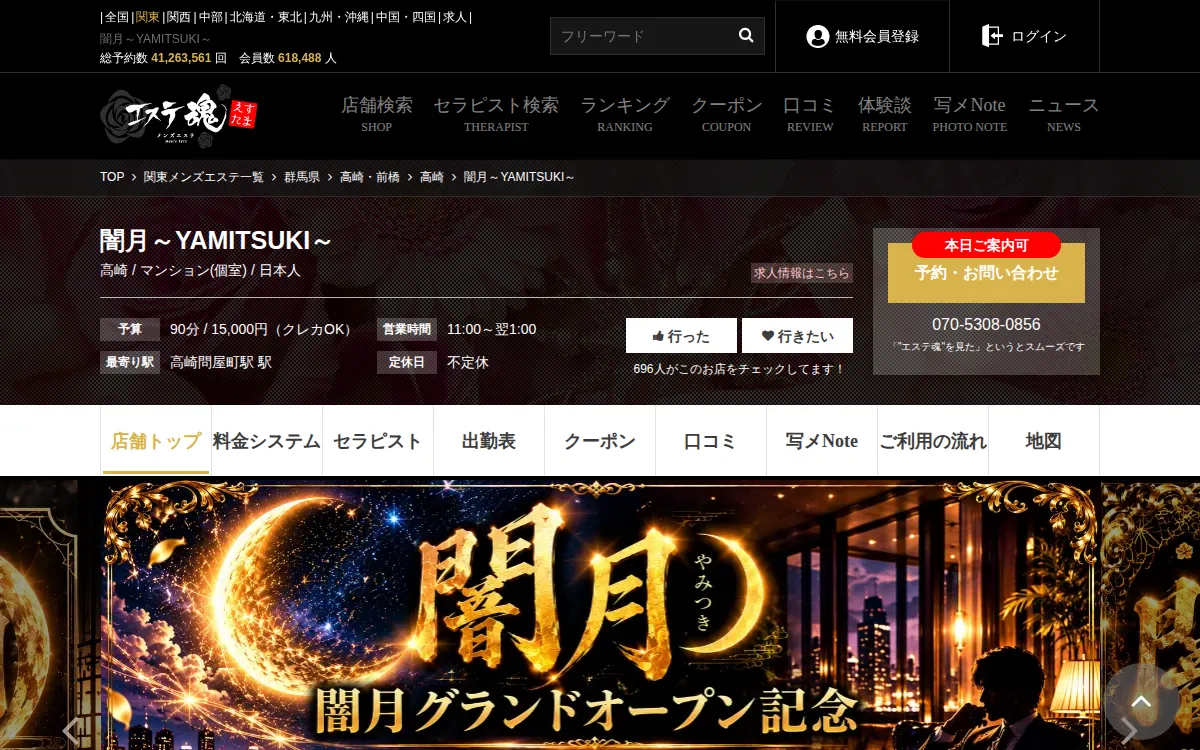Viewport: 1200px width, 750px height.
Task: Select the クーポン shop tab
Action: coord(600,441)
